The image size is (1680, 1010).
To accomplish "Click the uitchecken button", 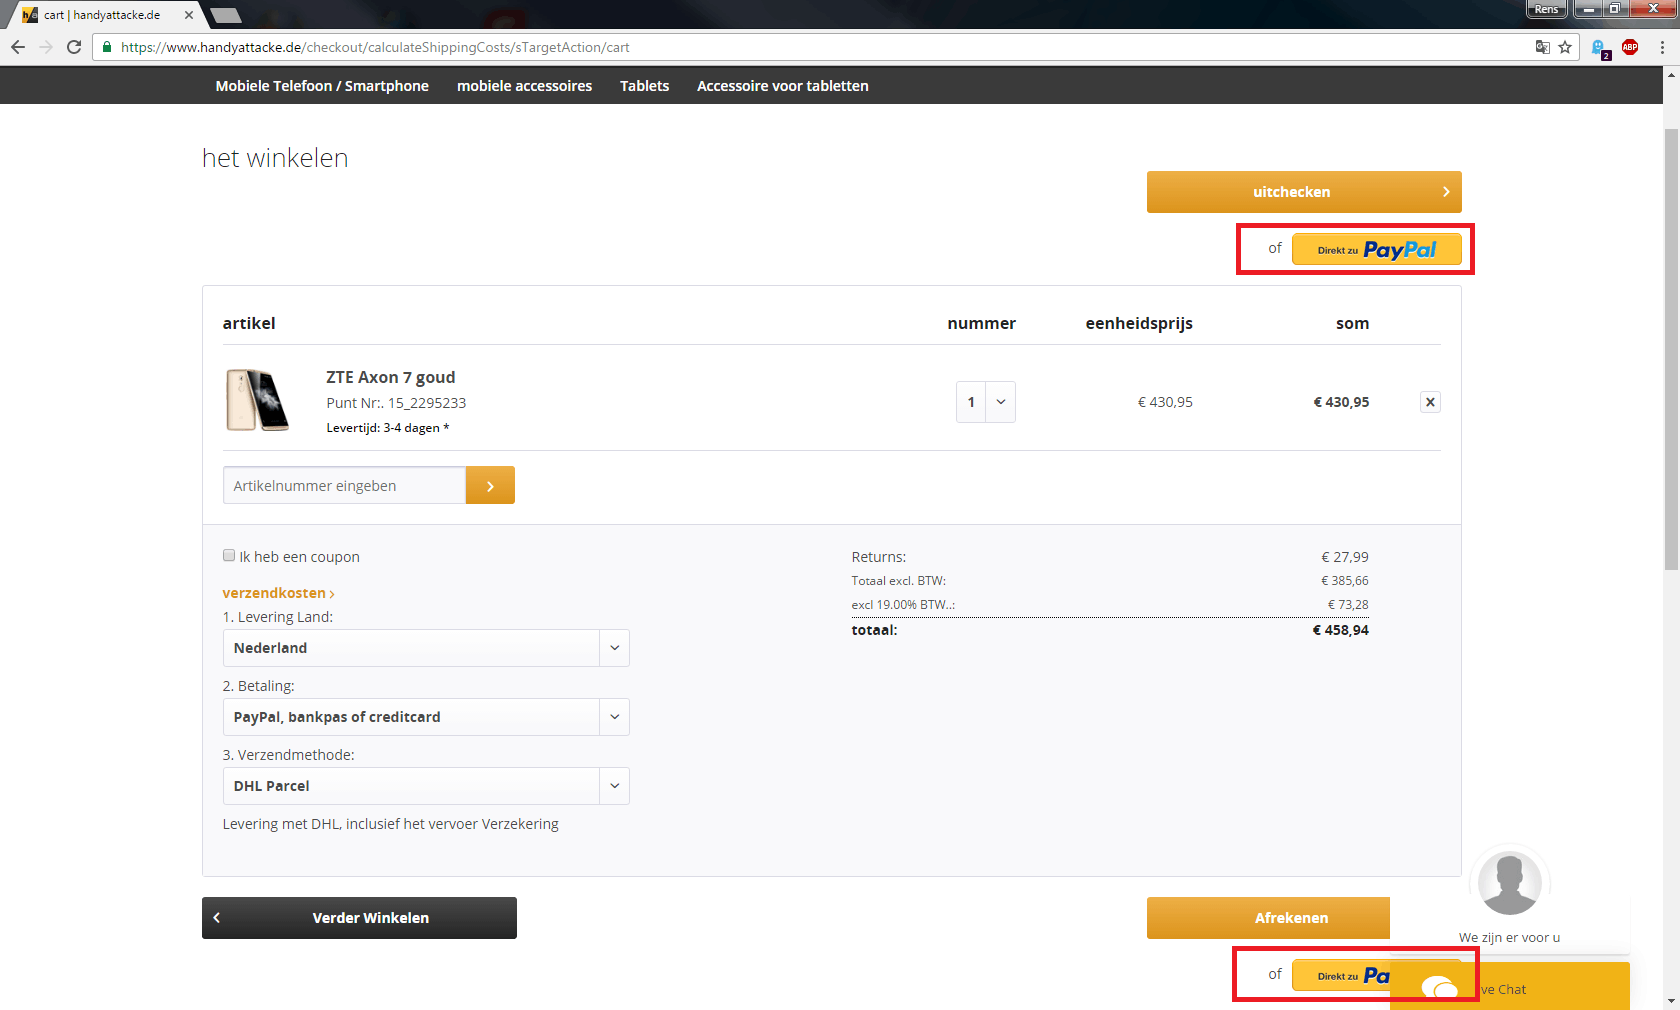I will point(1304,192).
